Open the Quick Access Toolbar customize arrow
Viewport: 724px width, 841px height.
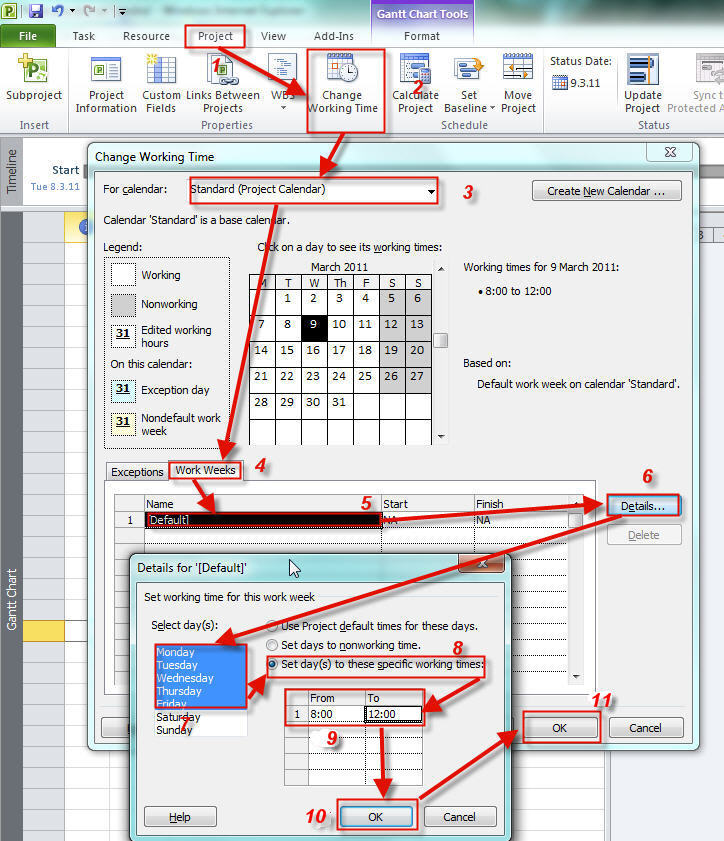pos(122,12)
